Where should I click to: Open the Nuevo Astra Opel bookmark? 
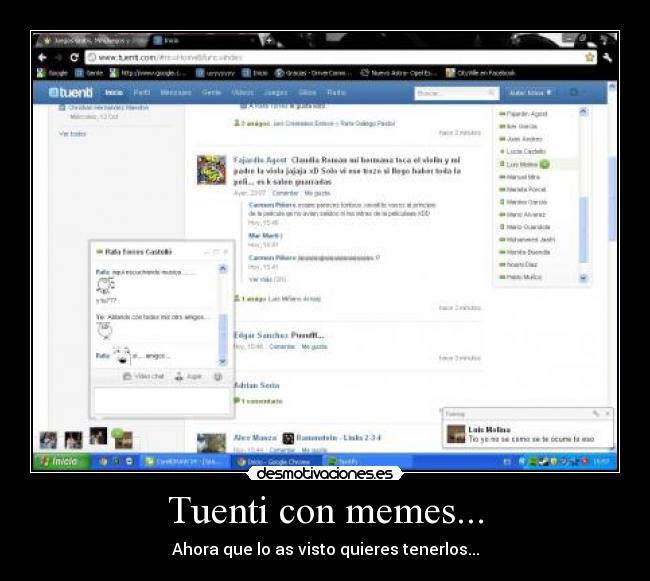(x=398, y=73)
